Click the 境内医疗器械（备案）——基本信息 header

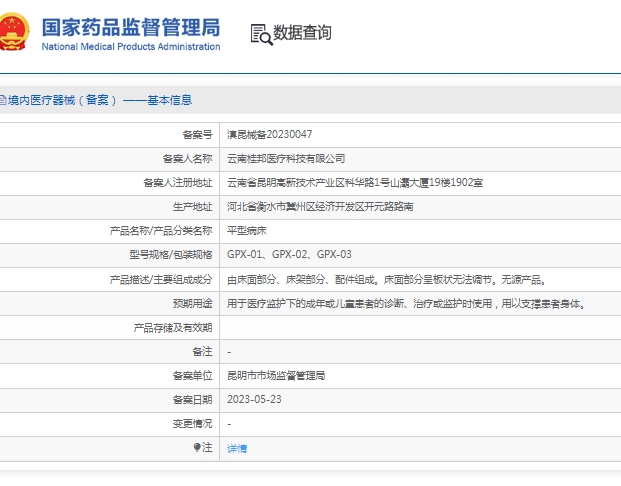(99, 100)
